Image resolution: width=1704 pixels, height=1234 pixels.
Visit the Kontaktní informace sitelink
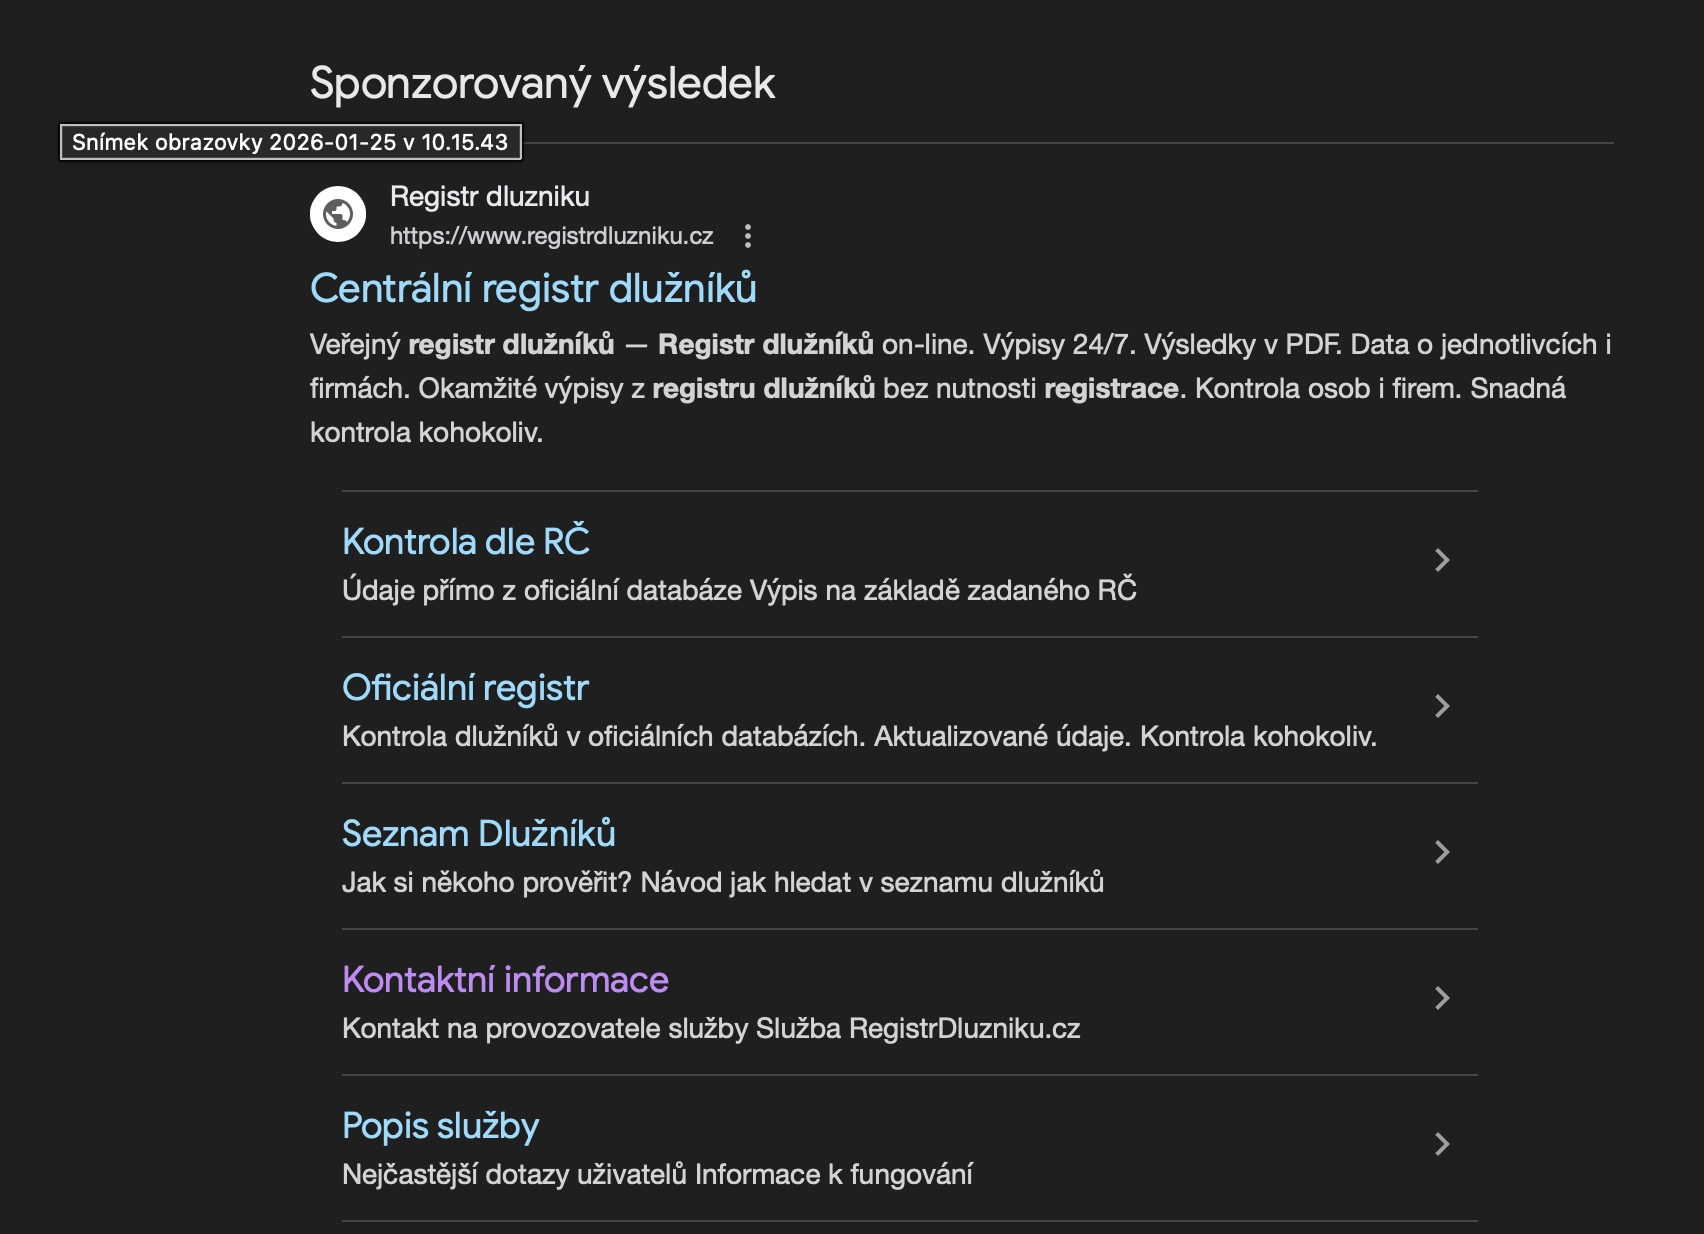tap(505, 980)
